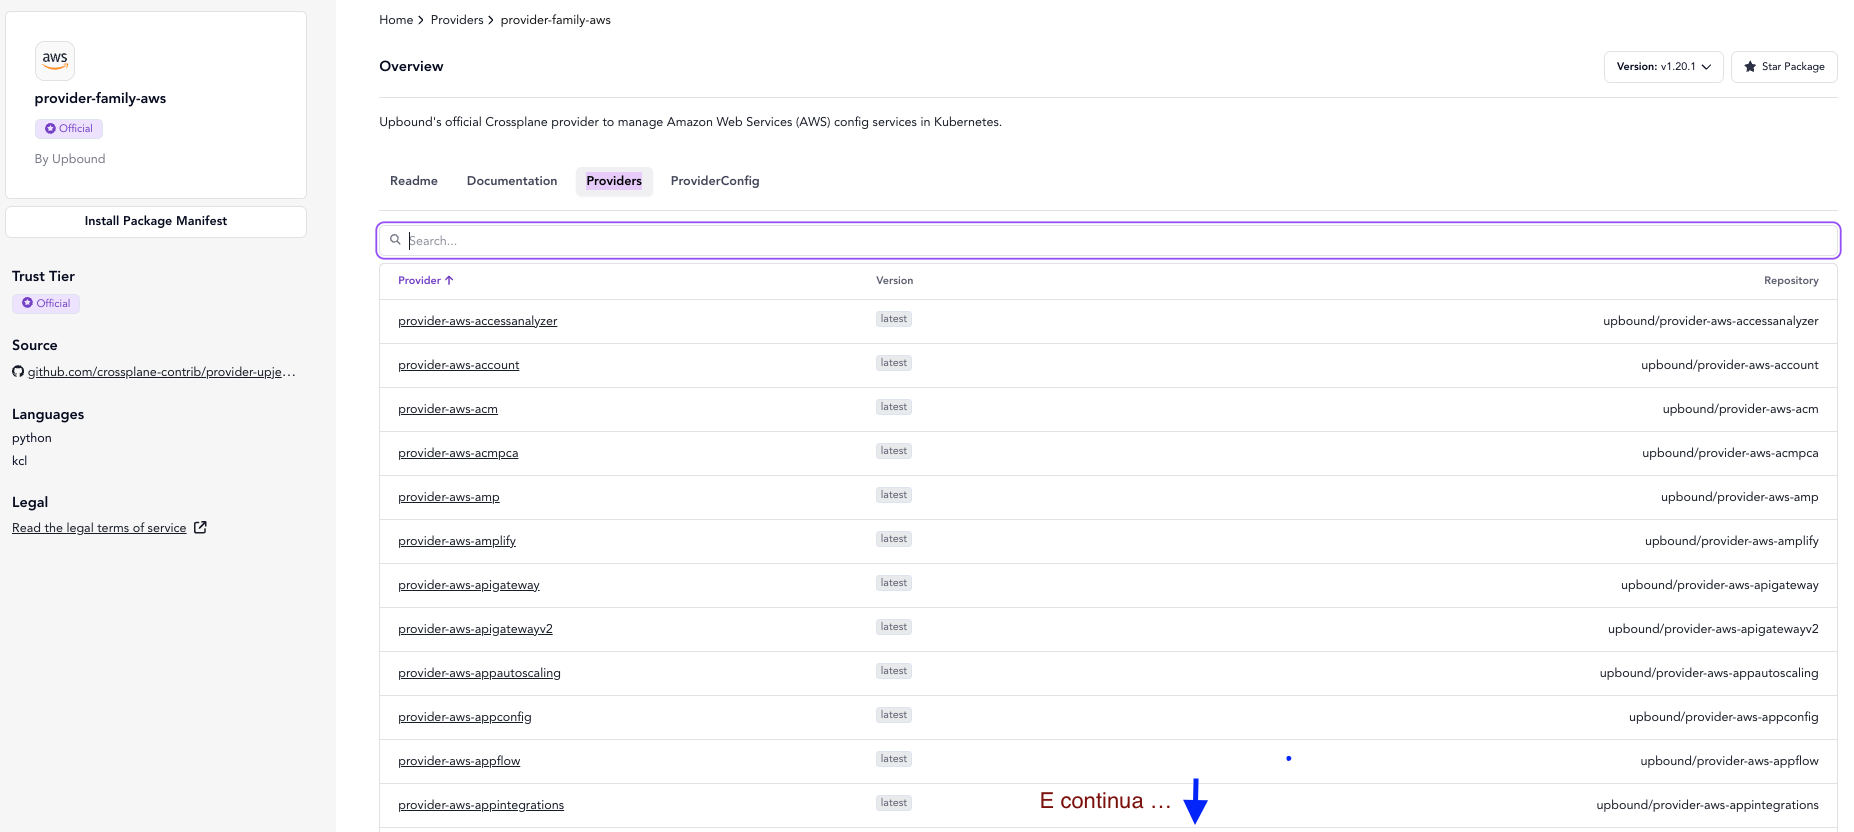Click the sort arrow beside Provider header
The height and width of the screenshot is (832, 1854).
coord(449,281)
